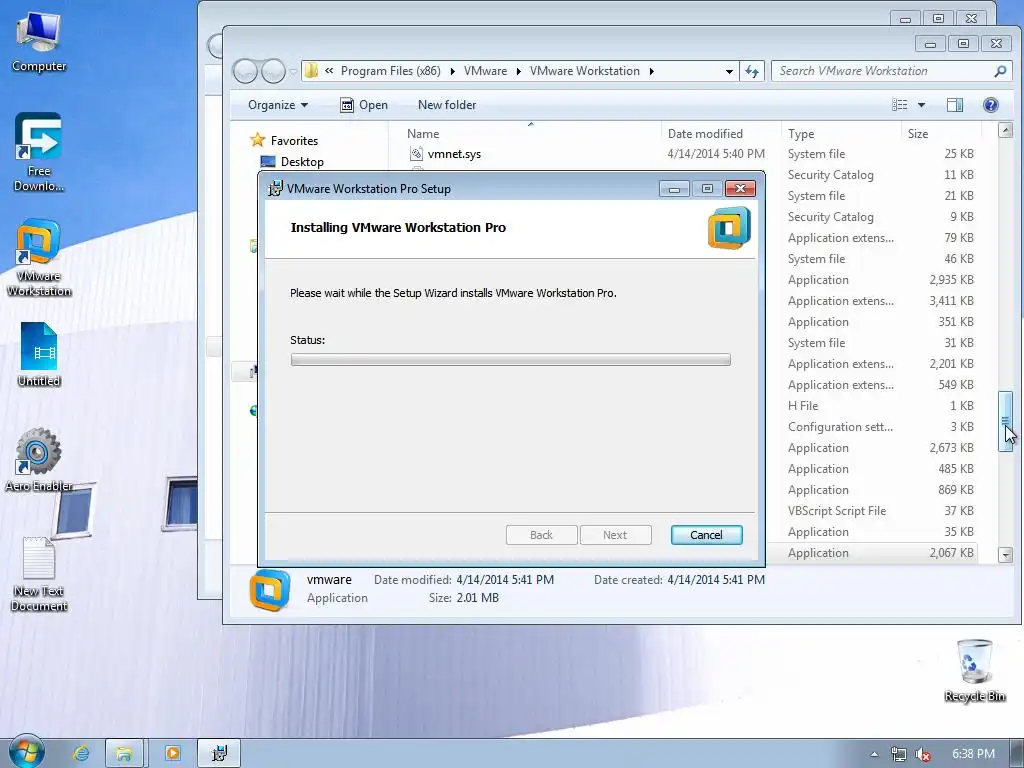The image size is (1024, 768).
Task: Open the address bar history dropdown
Action: 729,71
